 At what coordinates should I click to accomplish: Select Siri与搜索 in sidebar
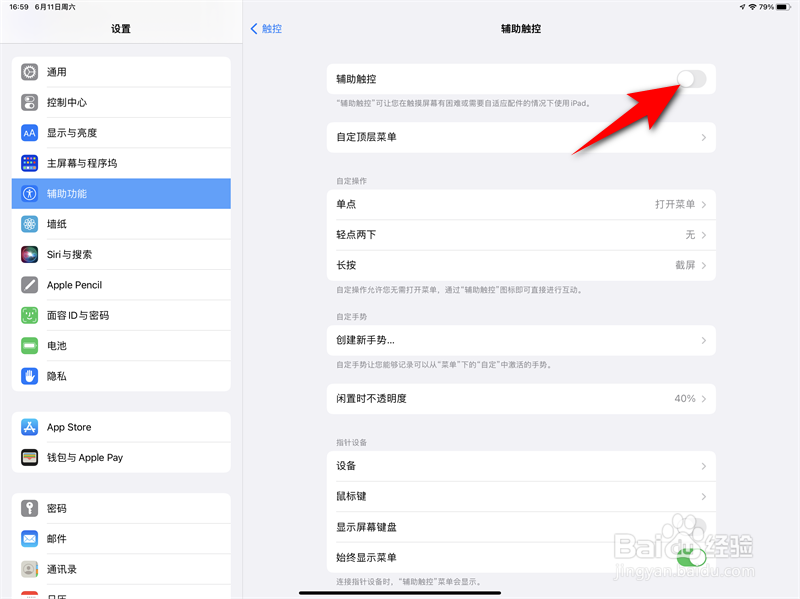pos(121,255)
